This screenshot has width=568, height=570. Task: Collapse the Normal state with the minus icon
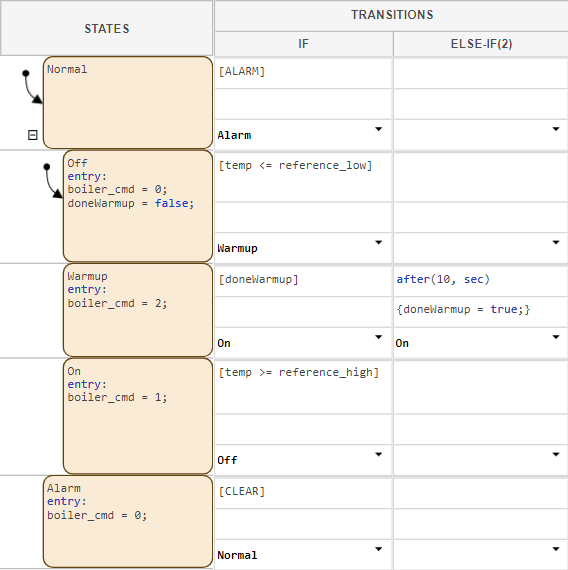33,135
